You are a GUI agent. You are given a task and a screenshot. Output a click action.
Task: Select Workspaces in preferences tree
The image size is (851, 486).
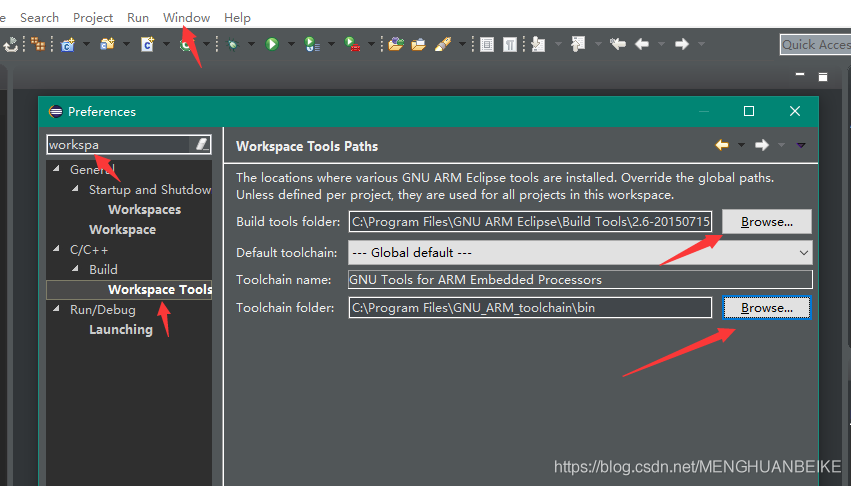[144, 210]
